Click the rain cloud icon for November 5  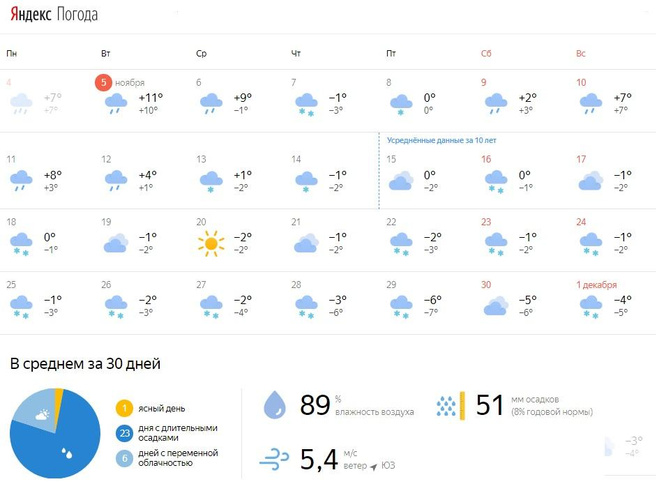(116, 102)
